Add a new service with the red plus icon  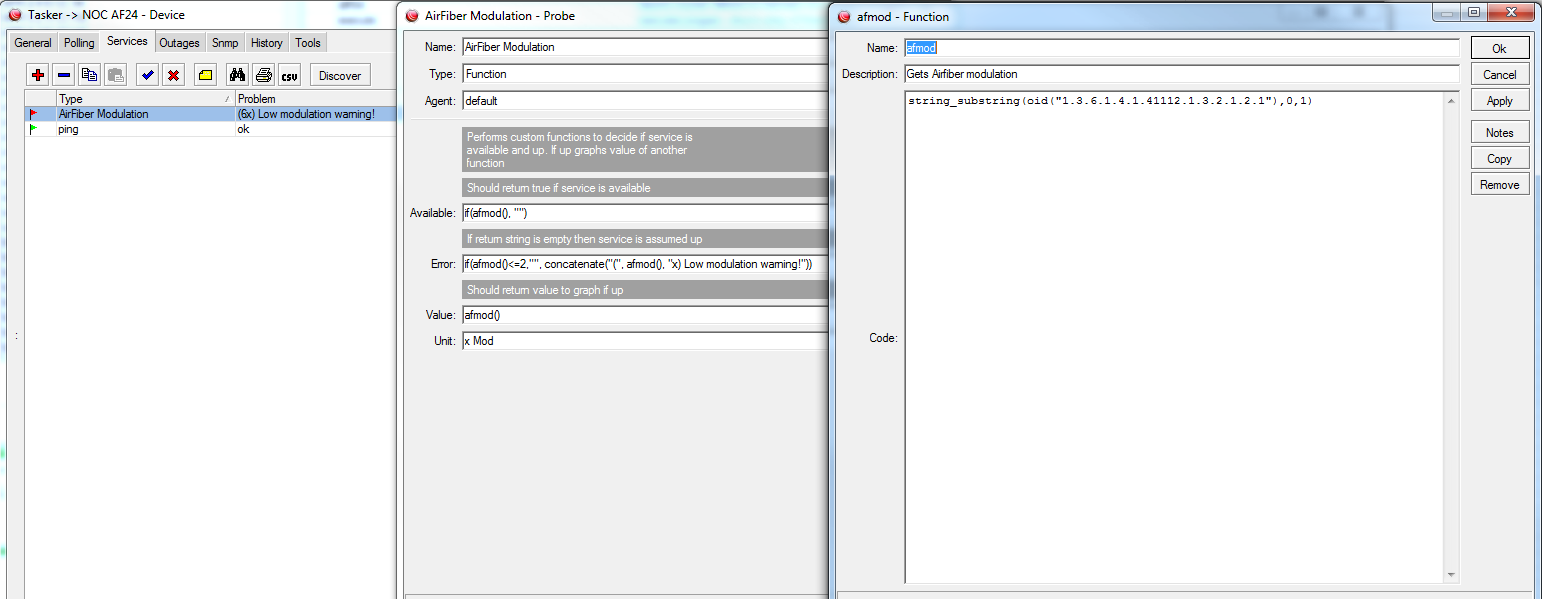pyautogui.click(x=39, y=75)
